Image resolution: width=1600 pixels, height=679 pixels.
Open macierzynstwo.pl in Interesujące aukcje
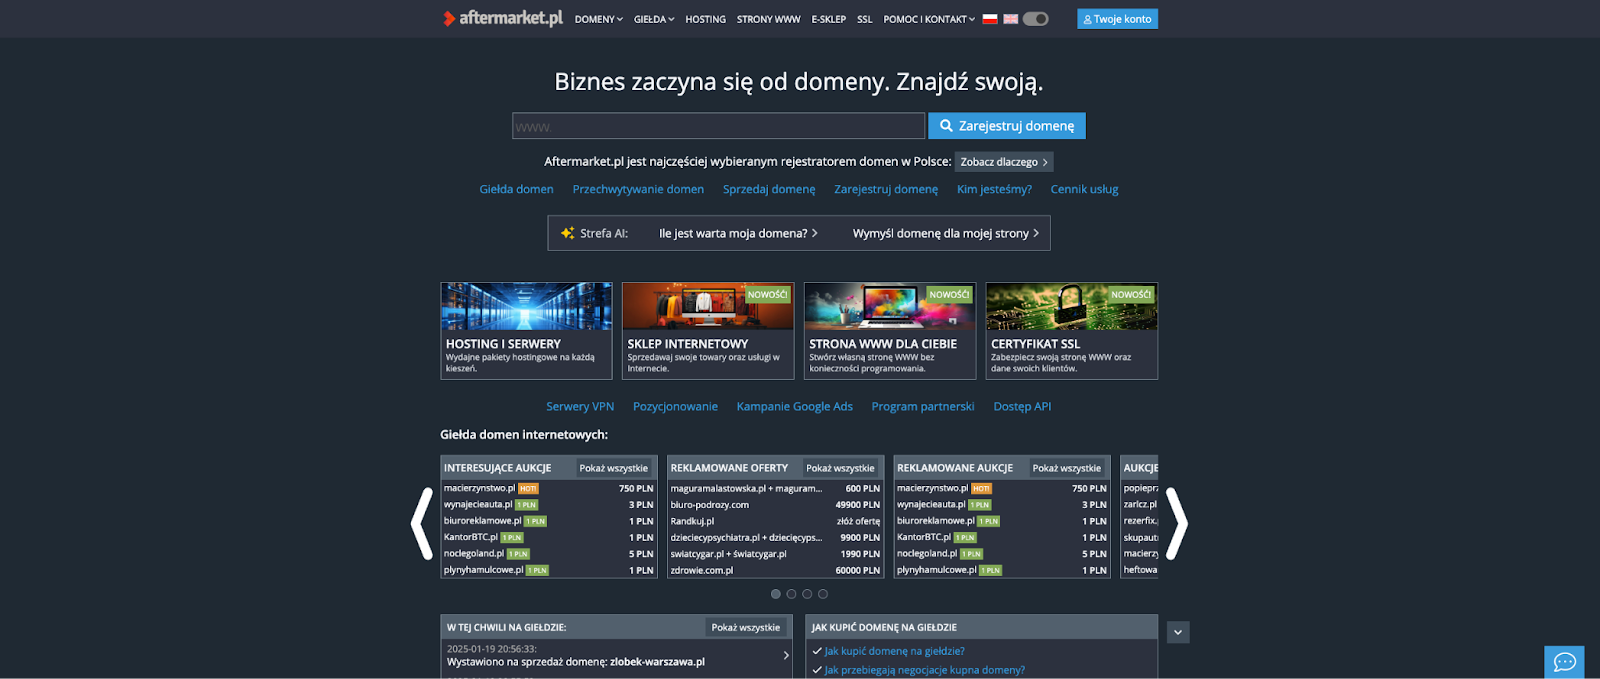coord(480,488)
